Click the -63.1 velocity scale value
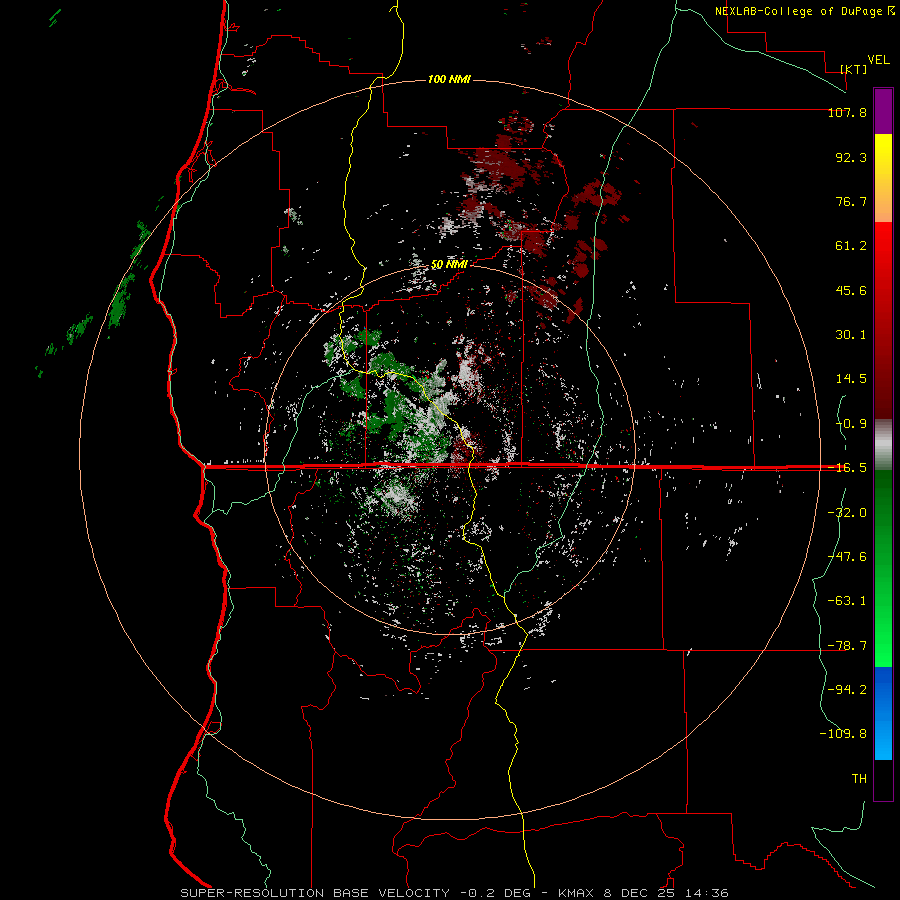Screen dimensions: 900x900 [847, 601]
